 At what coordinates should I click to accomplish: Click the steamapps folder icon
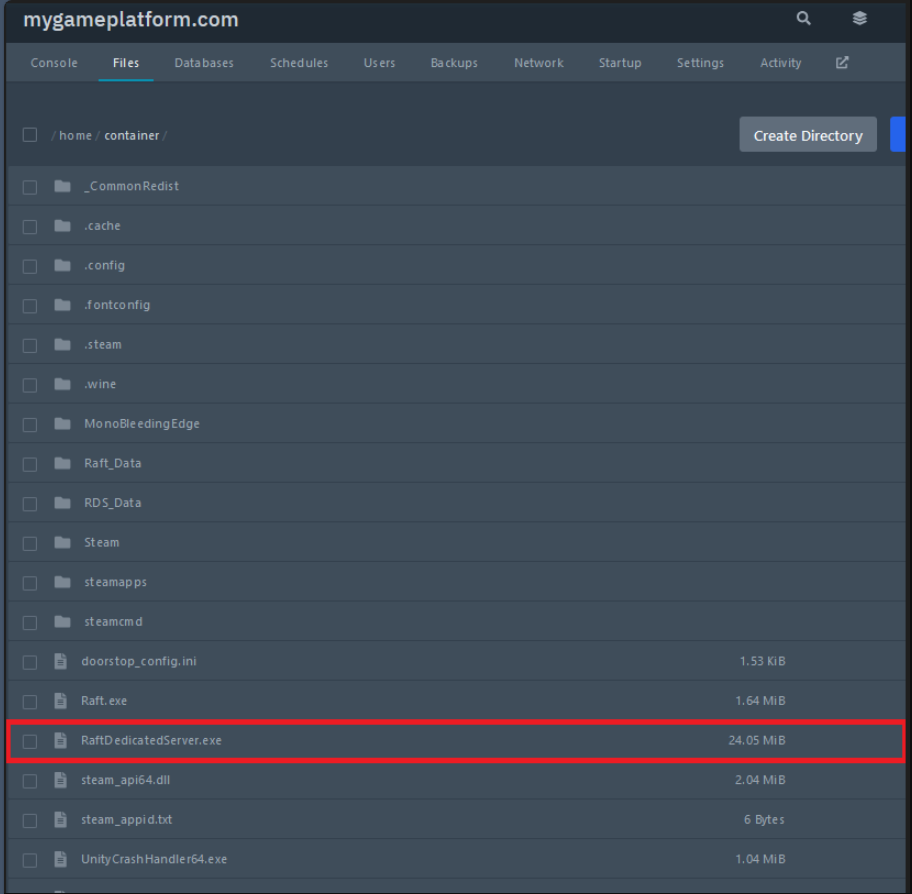(x=62, y=582)
